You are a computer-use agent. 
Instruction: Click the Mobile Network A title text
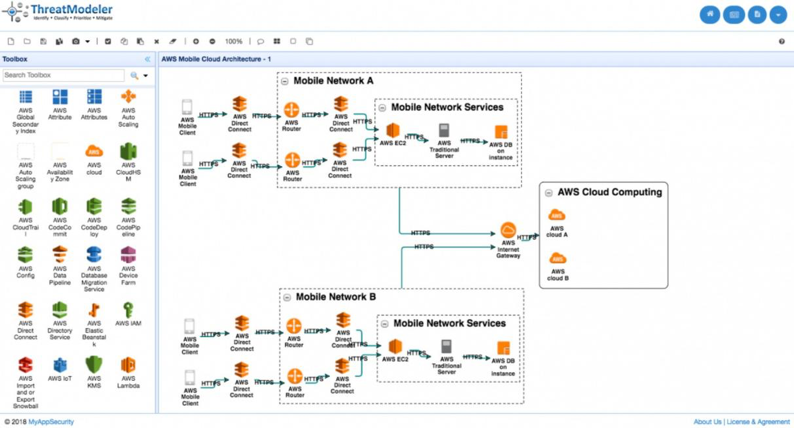click(x=333, y=81)
